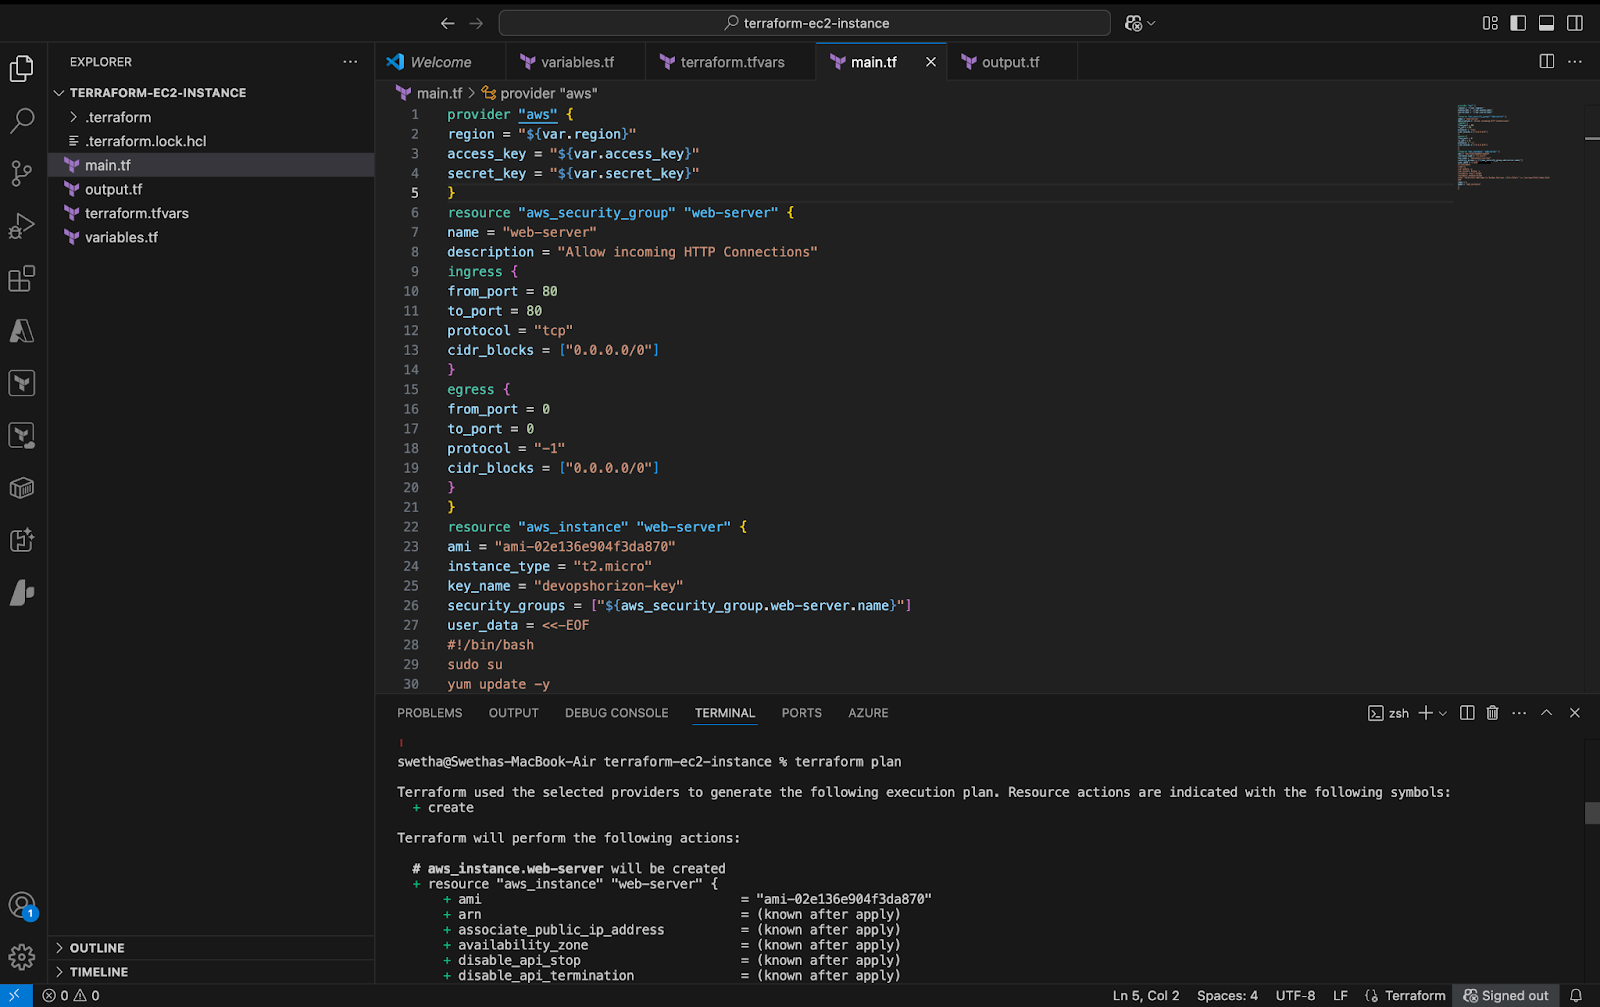Change encoding via UTF-8

pos(1295,995)
